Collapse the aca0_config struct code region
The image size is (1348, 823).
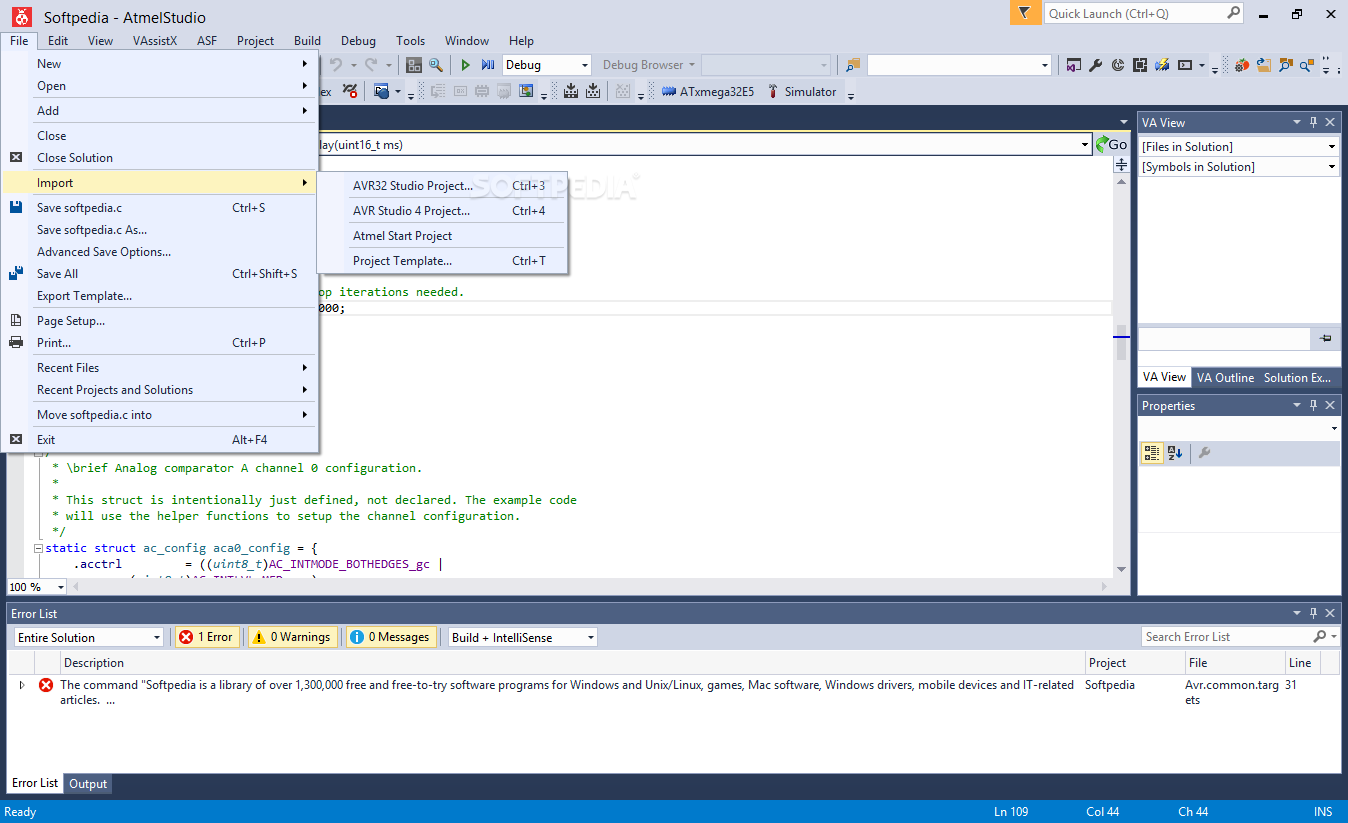[x=38, y=548]
